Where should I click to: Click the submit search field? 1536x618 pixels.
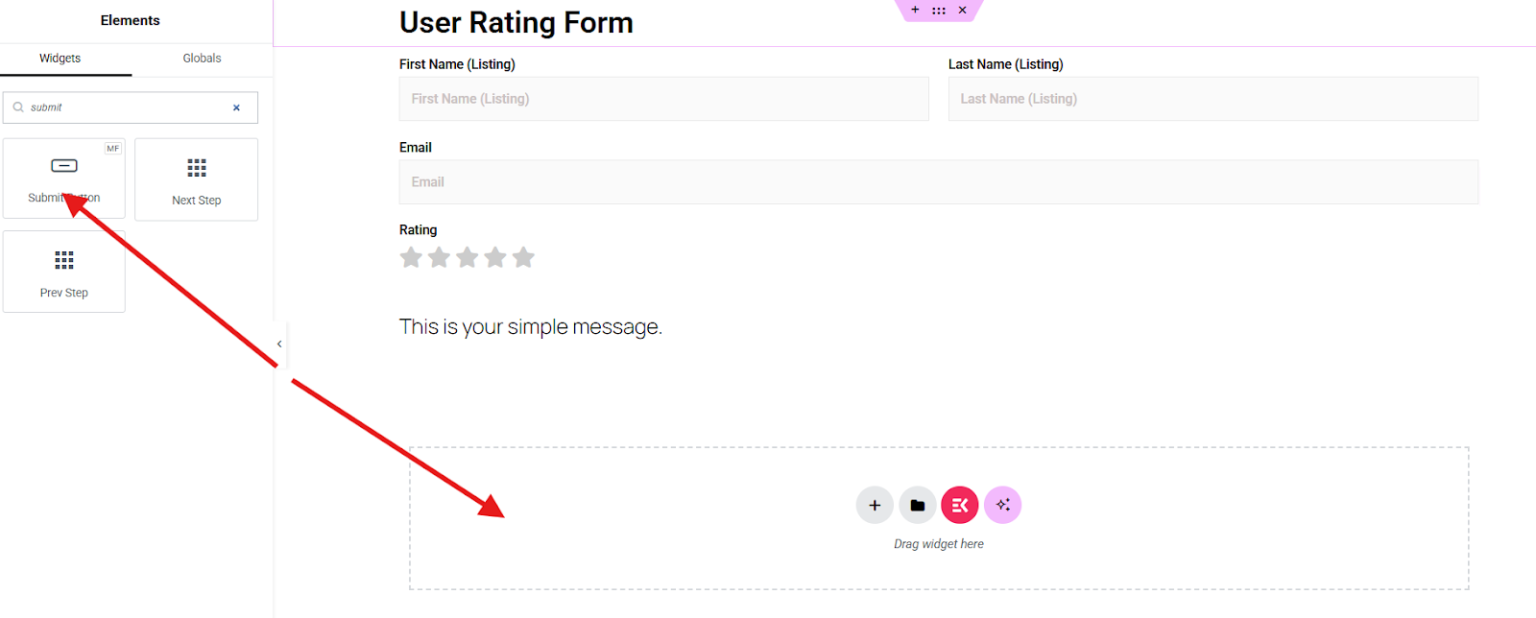pyautogui.click(x=130, y=108)
